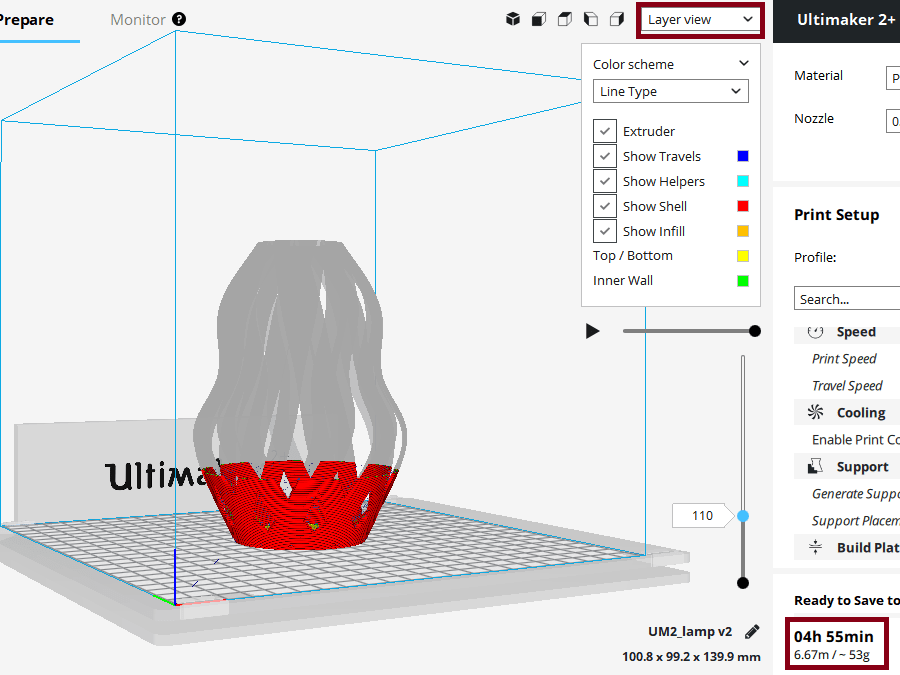
Task: Click the Material label
Action: pyautogui.click(x=818, y=76)
